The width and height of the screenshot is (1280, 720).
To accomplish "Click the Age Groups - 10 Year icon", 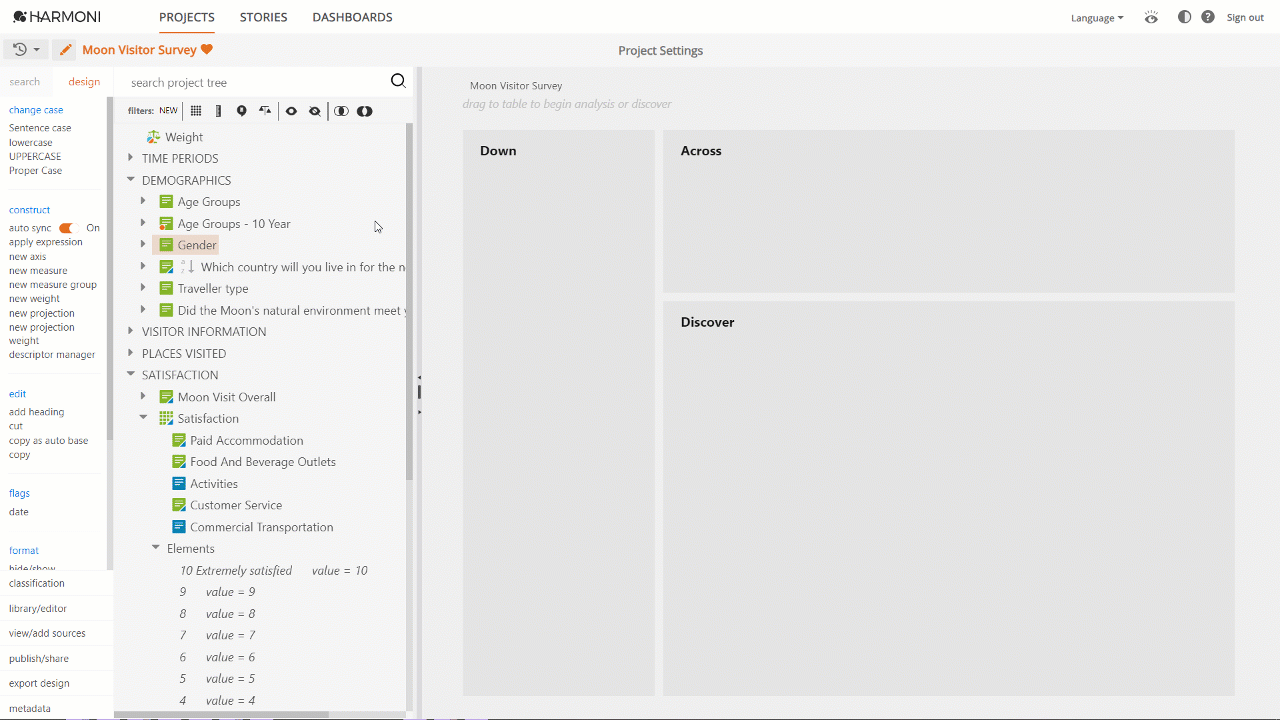I will click(166, 224).
